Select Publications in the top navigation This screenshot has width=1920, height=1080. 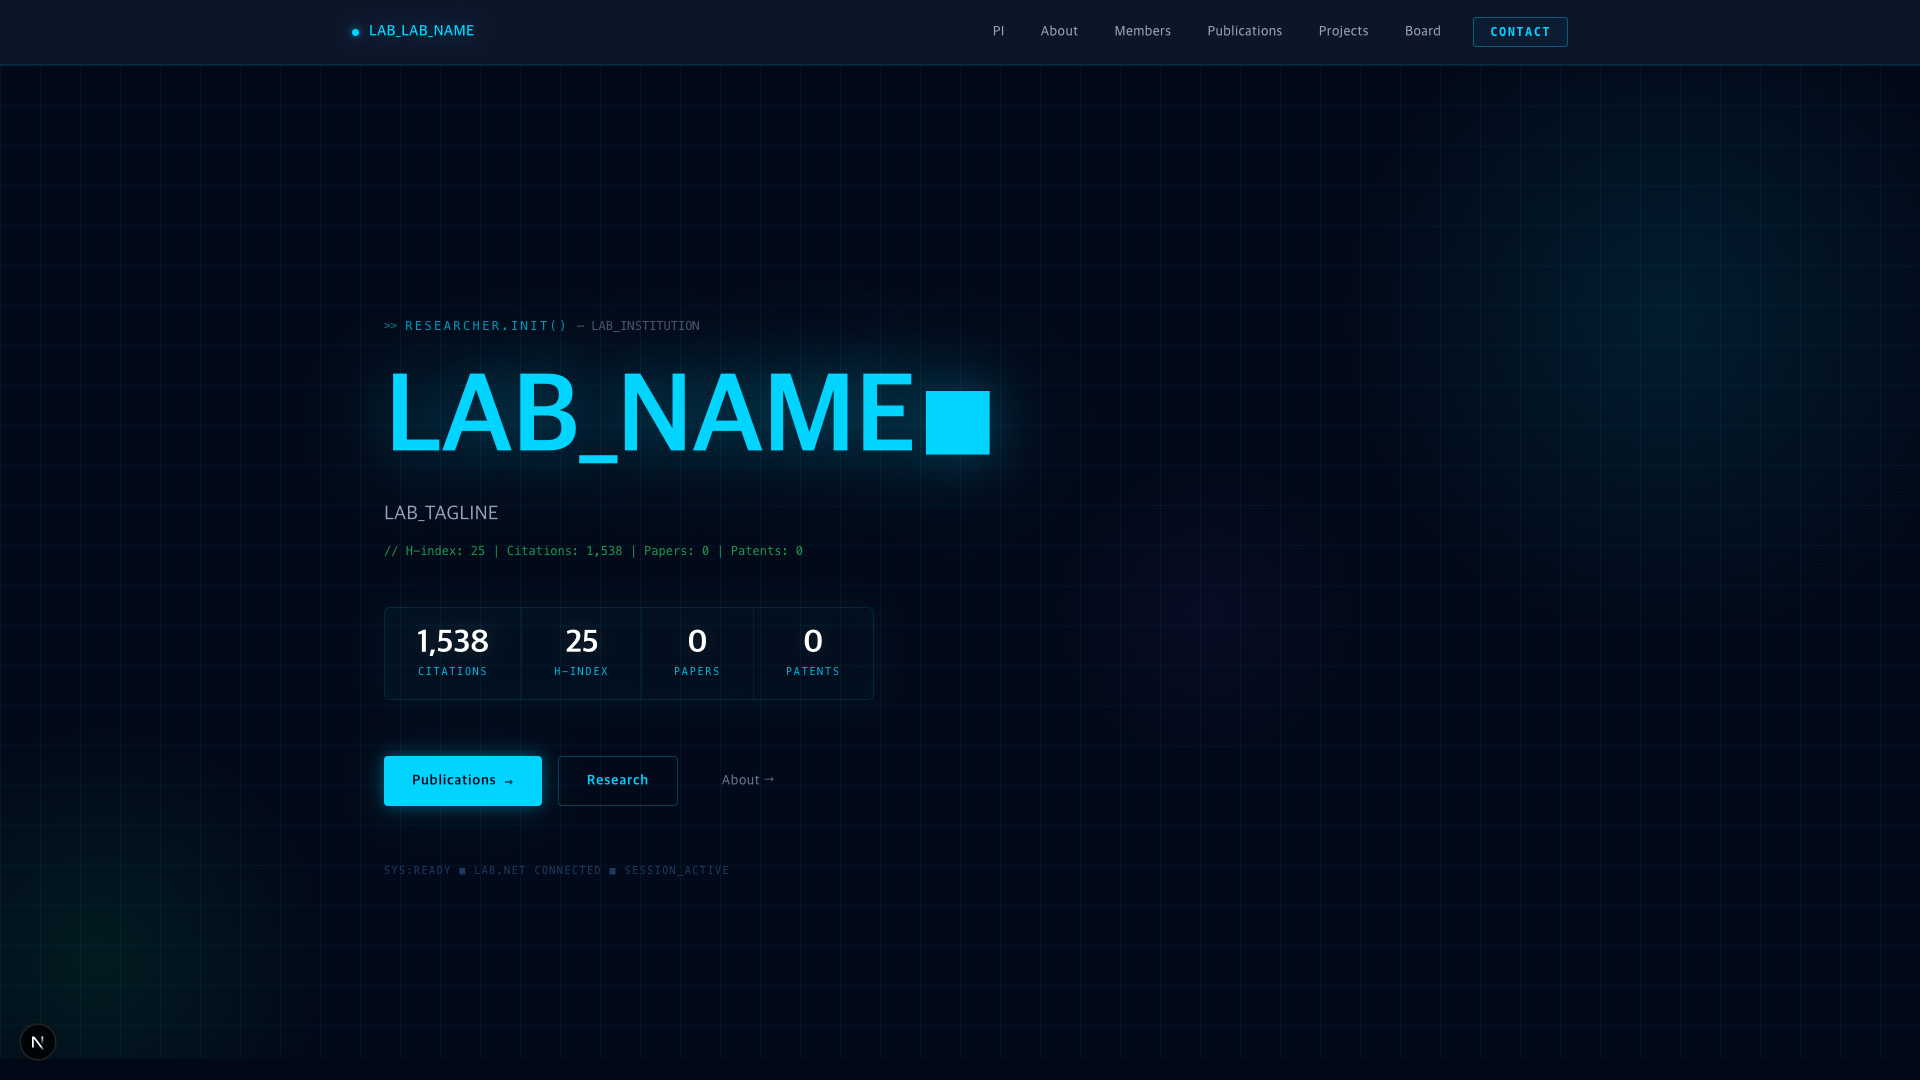[1244, 31]
